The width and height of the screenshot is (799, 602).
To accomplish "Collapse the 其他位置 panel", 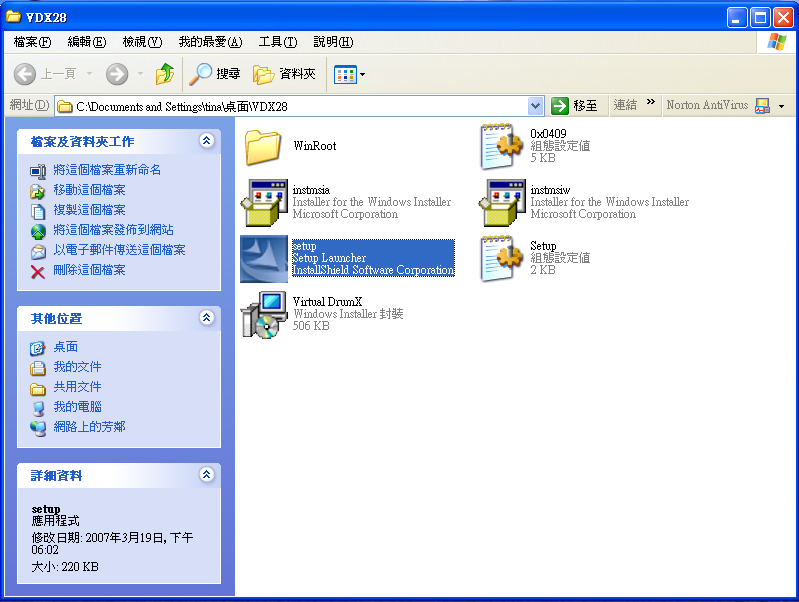I will (207, 318).
